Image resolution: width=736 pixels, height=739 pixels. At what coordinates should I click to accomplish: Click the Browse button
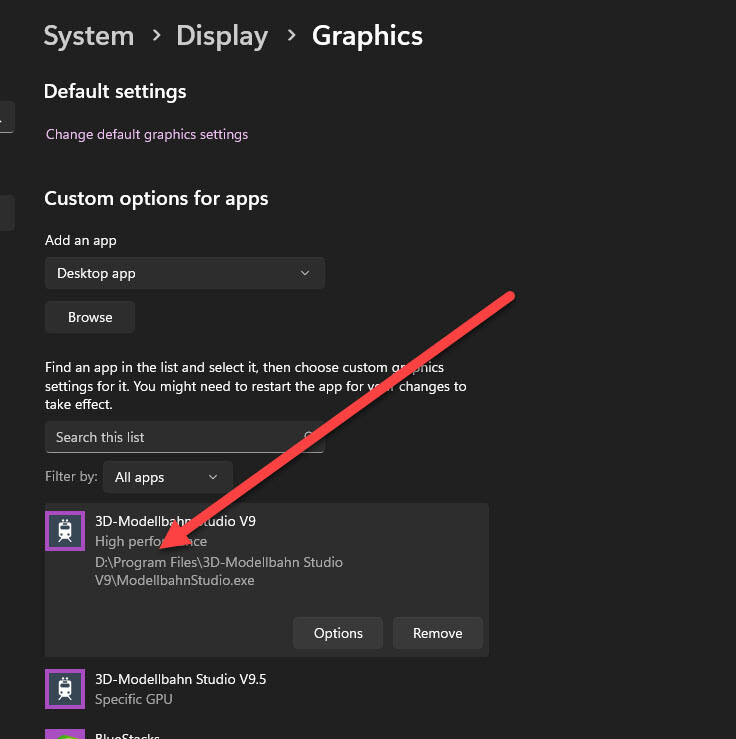[x=90, y=317]
